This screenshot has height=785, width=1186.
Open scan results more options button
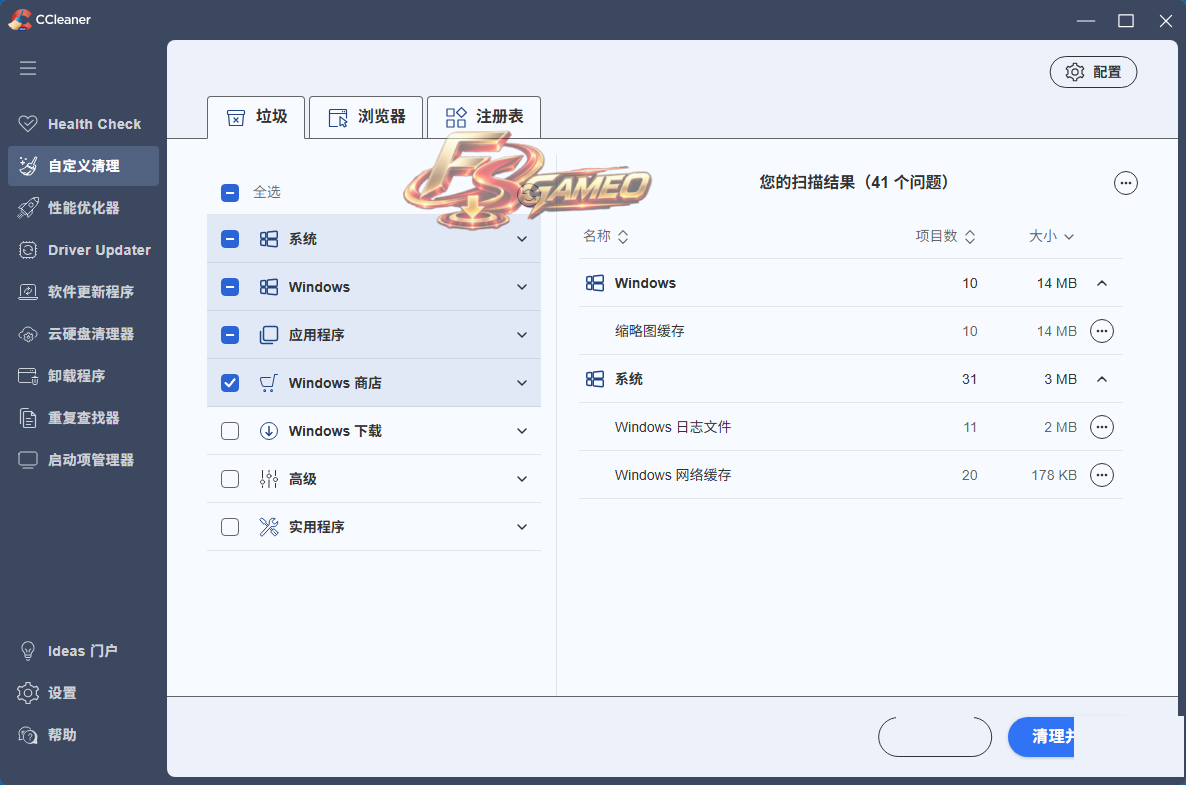pyautogui.click(x=1125, y=183)
